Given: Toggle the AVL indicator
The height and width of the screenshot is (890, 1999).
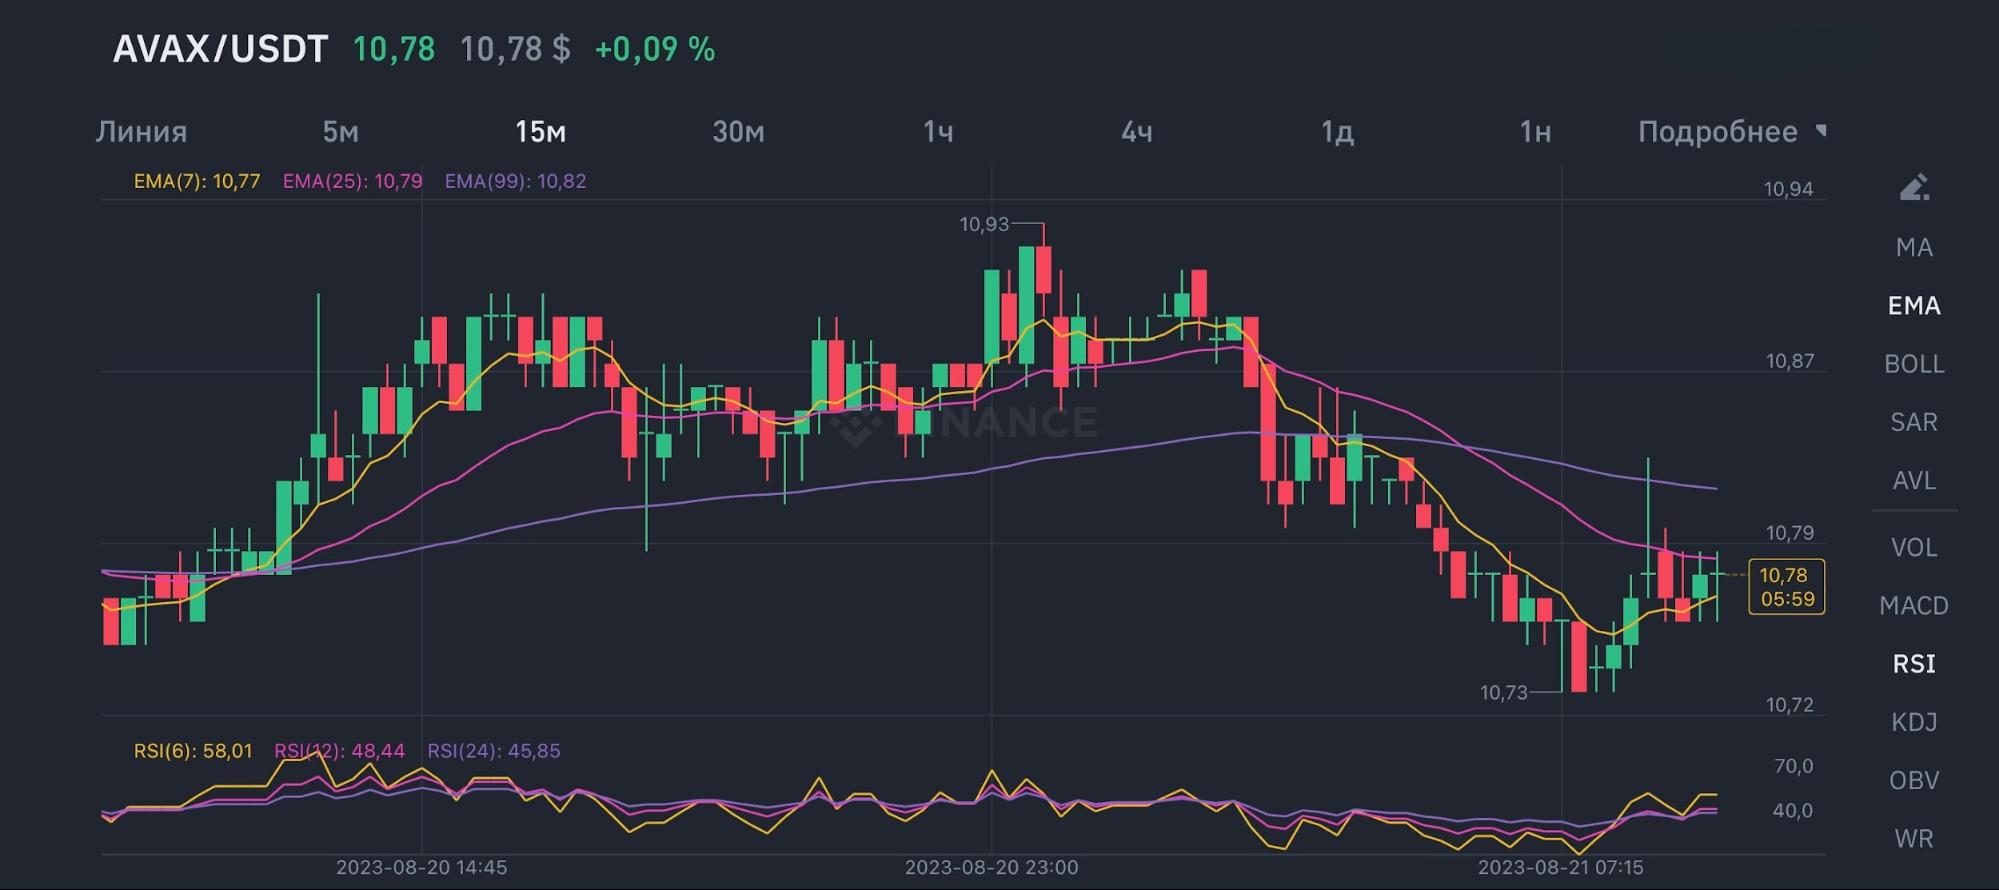Looking at the screenshot, I should [1914, 480].
